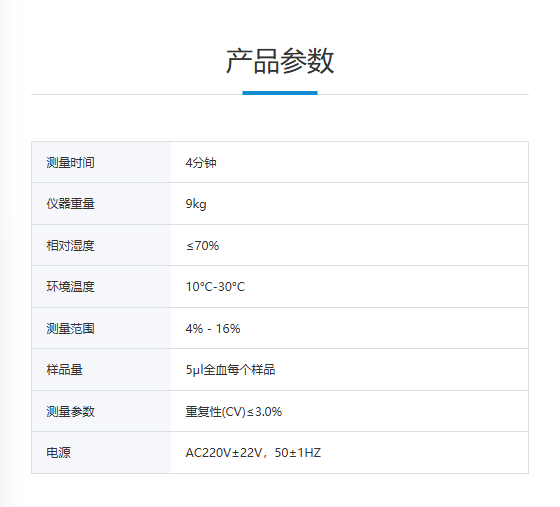
Task: Click the ≤70% humidity value
Action: click(202, 246)
